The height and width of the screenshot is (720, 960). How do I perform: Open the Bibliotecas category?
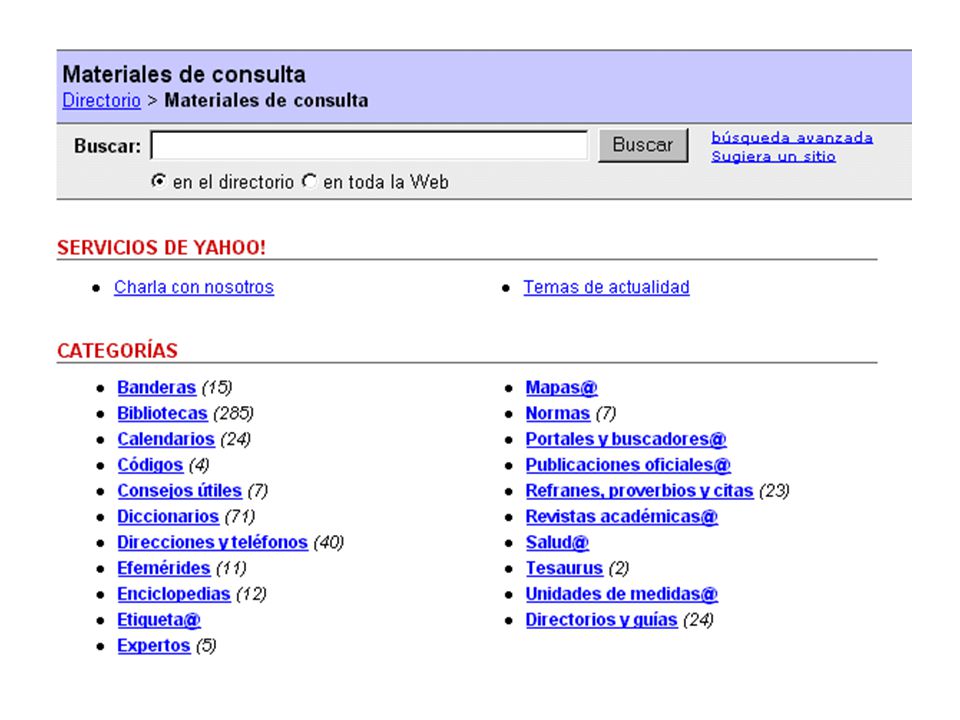(x=162, y=413)
